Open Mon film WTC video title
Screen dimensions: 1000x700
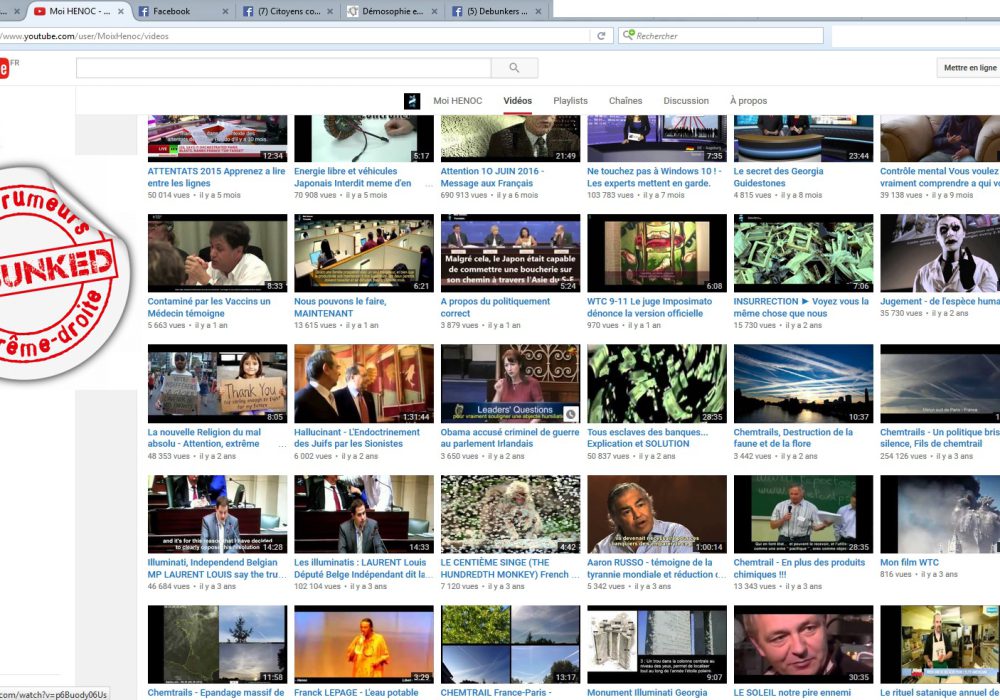[x=909, y=562]
